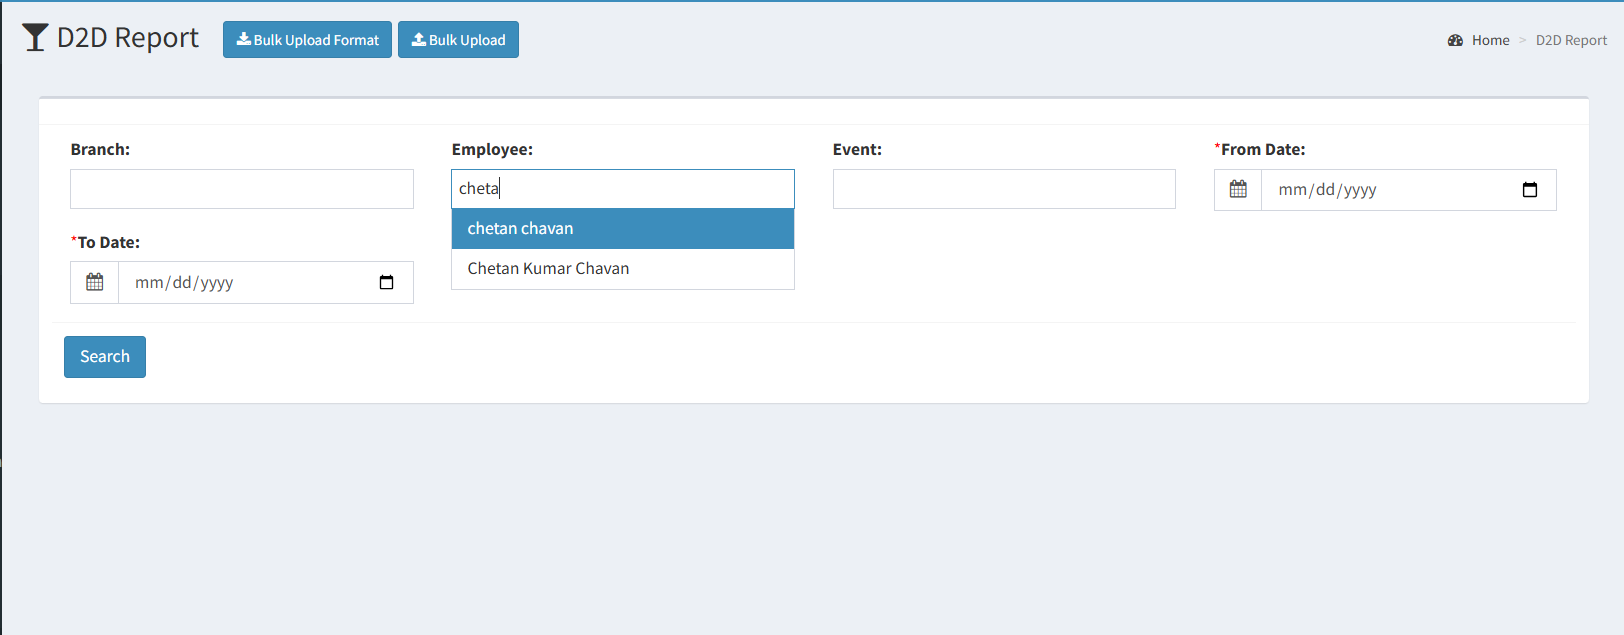Screen dimensions: 1624x635
Task: Click the Bulk Upload Format download button
Action: point(307,40)
